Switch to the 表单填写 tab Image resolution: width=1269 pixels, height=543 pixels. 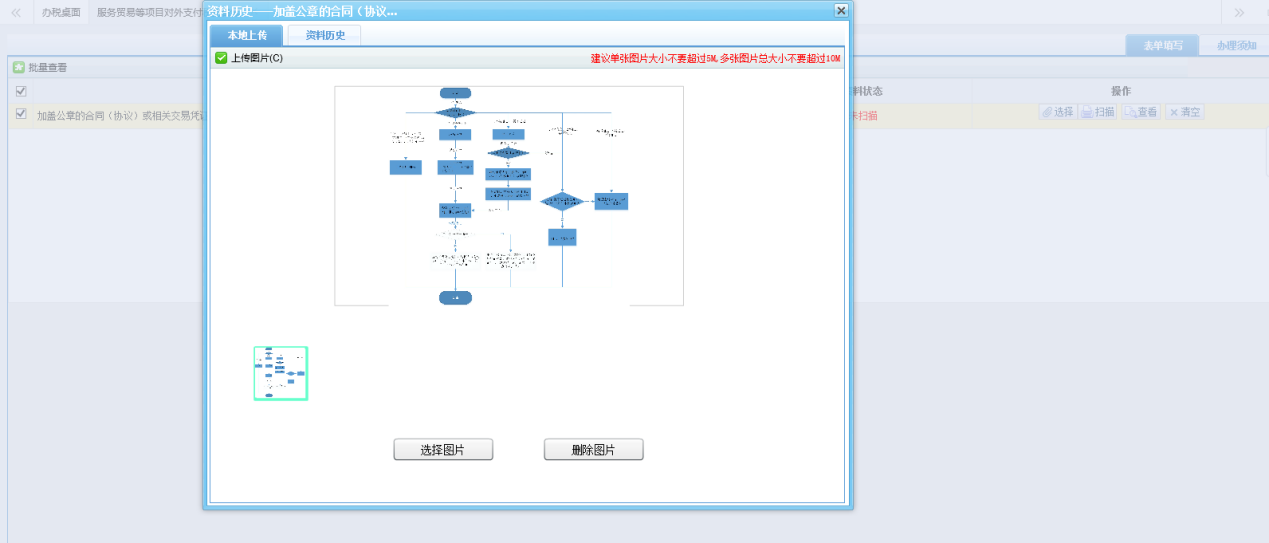click(1162, 45)
